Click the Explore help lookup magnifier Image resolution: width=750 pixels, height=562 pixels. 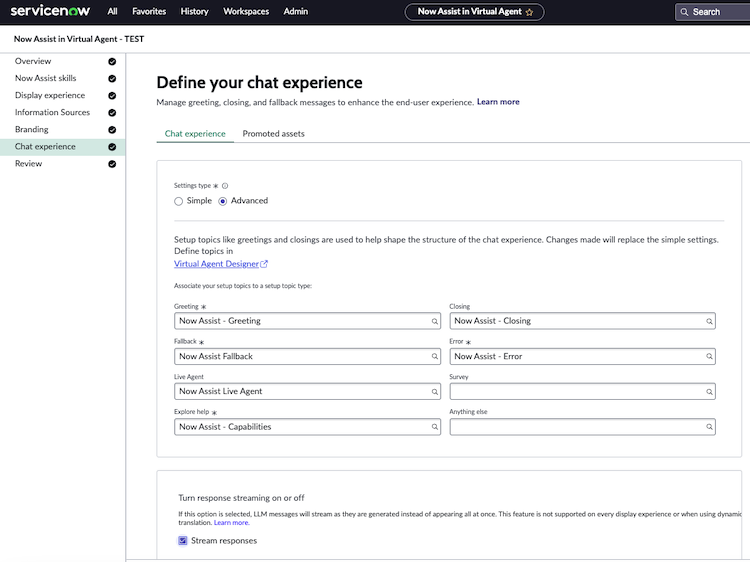tap(434, 427)
